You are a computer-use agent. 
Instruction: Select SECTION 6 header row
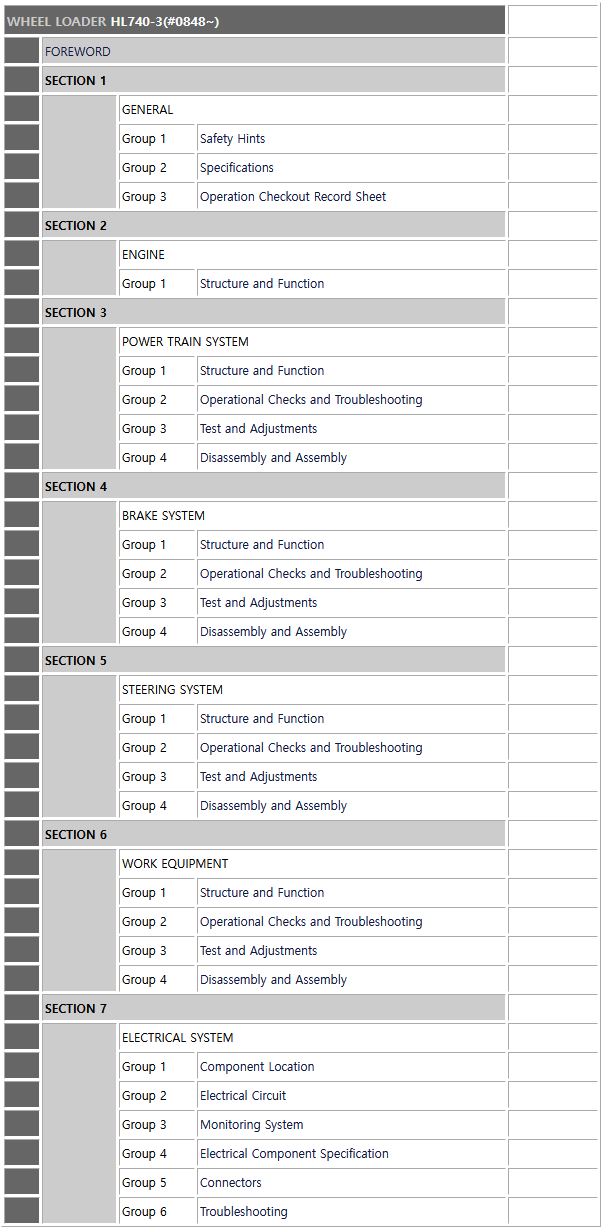pyautogui.click(x=273, y=834)
